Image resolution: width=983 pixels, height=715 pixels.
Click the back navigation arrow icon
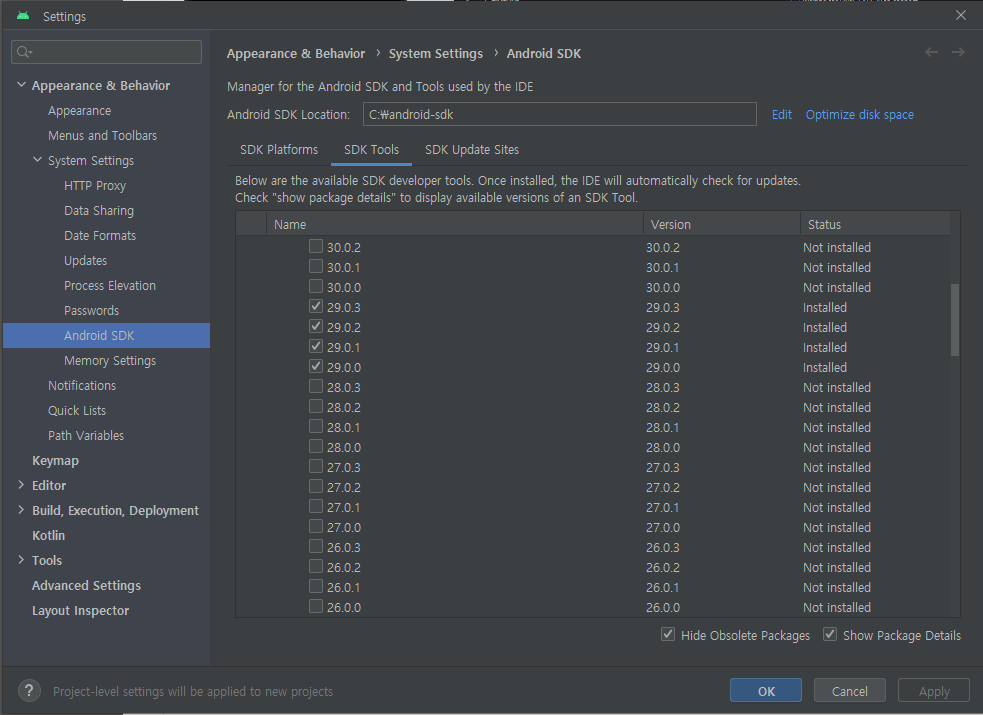coord(931,52)
